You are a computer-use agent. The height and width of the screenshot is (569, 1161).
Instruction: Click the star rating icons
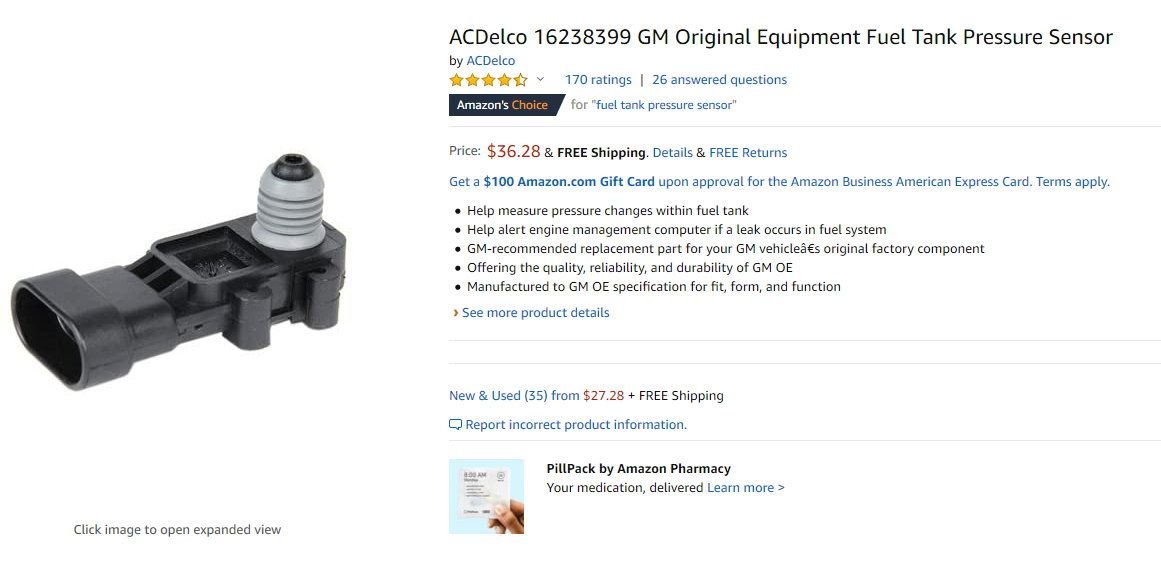coord(488,80)
